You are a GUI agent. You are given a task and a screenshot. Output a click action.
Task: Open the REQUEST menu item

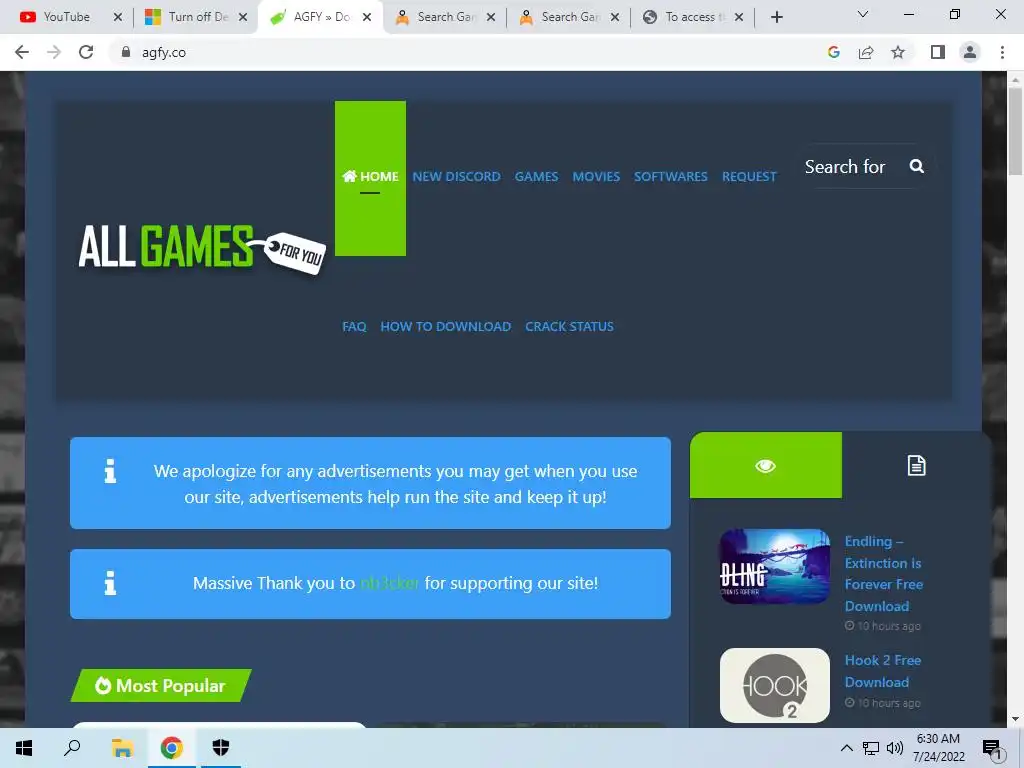[749, 176]
